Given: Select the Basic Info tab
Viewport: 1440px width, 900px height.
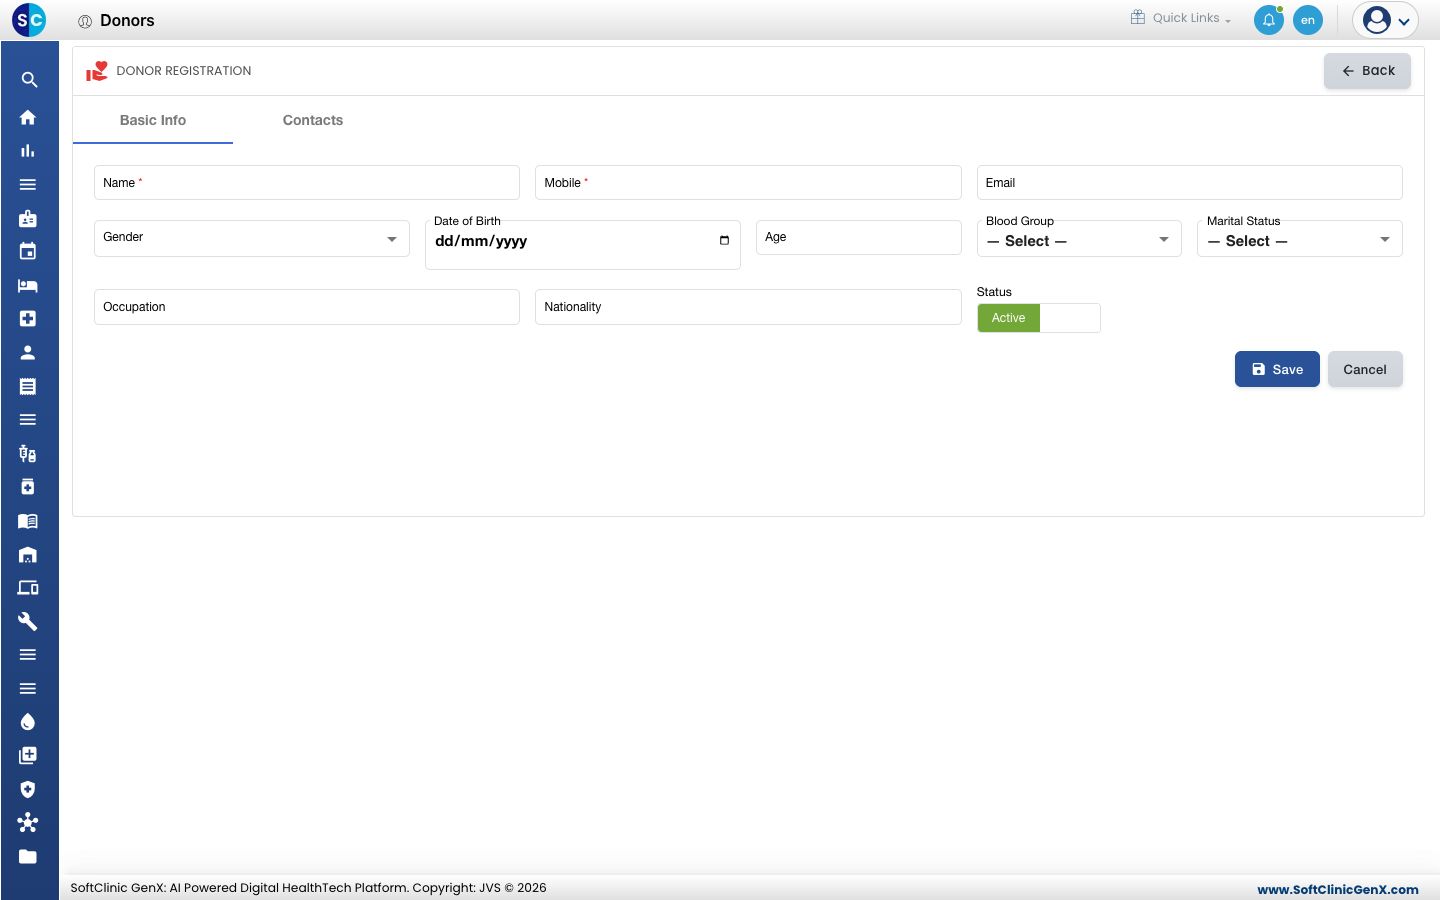Looking at the screenshot, I should click(153, 120).
